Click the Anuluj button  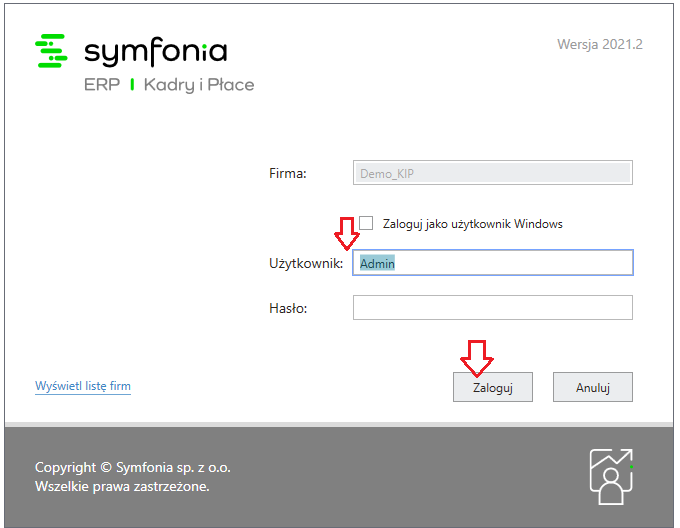pos(592,387)
